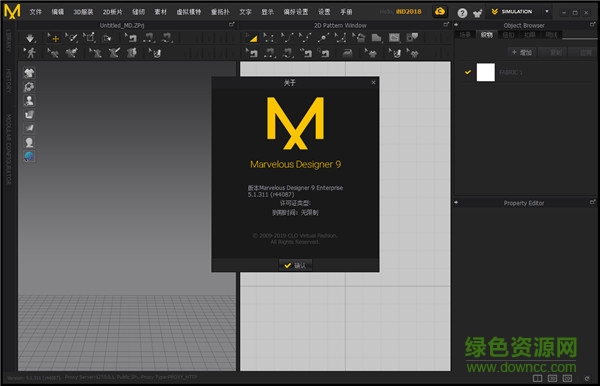Open the 3D服装 menu
The image size is (600, 386).
[x=83, y=12]
